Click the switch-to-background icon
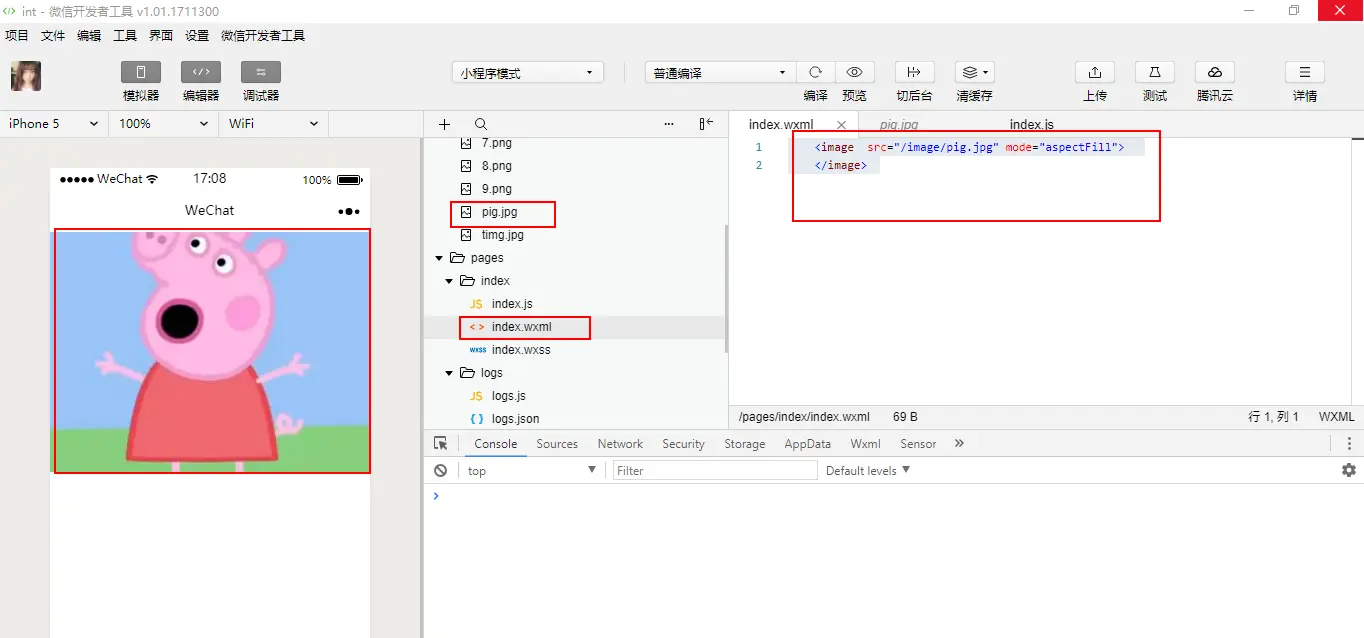Viewport: 1364px width, 638px height. pyautogui.click(x=914, y=72)
